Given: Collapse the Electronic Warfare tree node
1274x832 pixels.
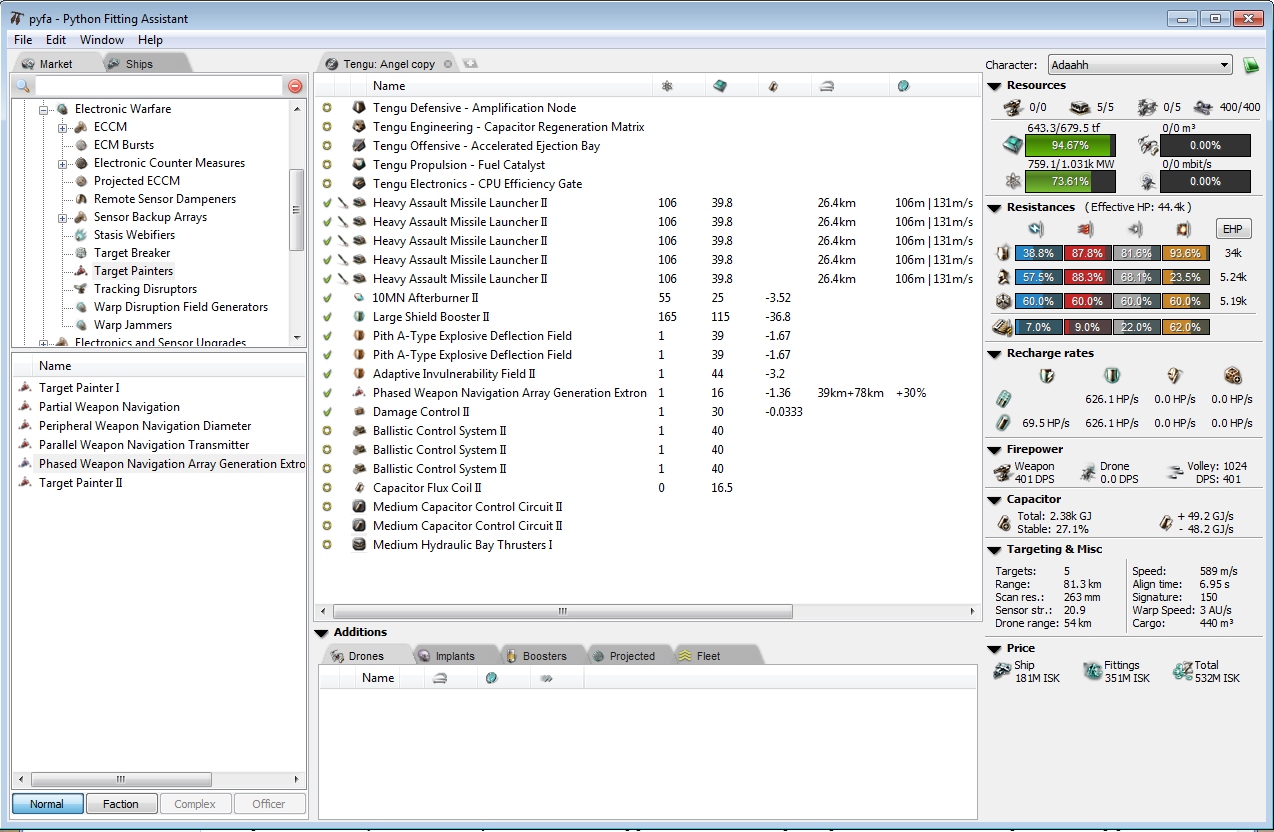Looking at the screenshot, I should pyautogui.click(x=45, y=109).
